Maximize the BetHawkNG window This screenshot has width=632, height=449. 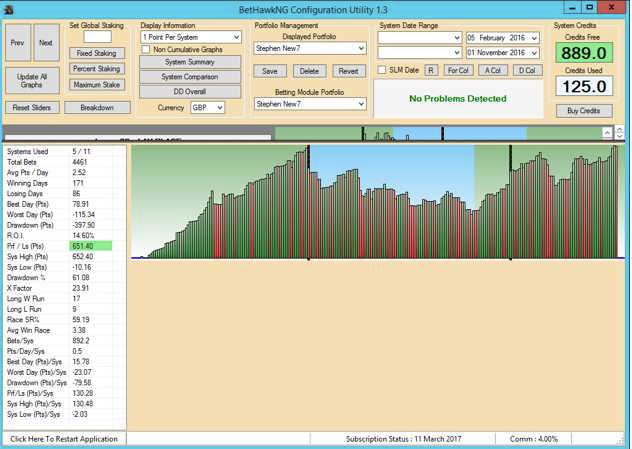tap(590, 8)
